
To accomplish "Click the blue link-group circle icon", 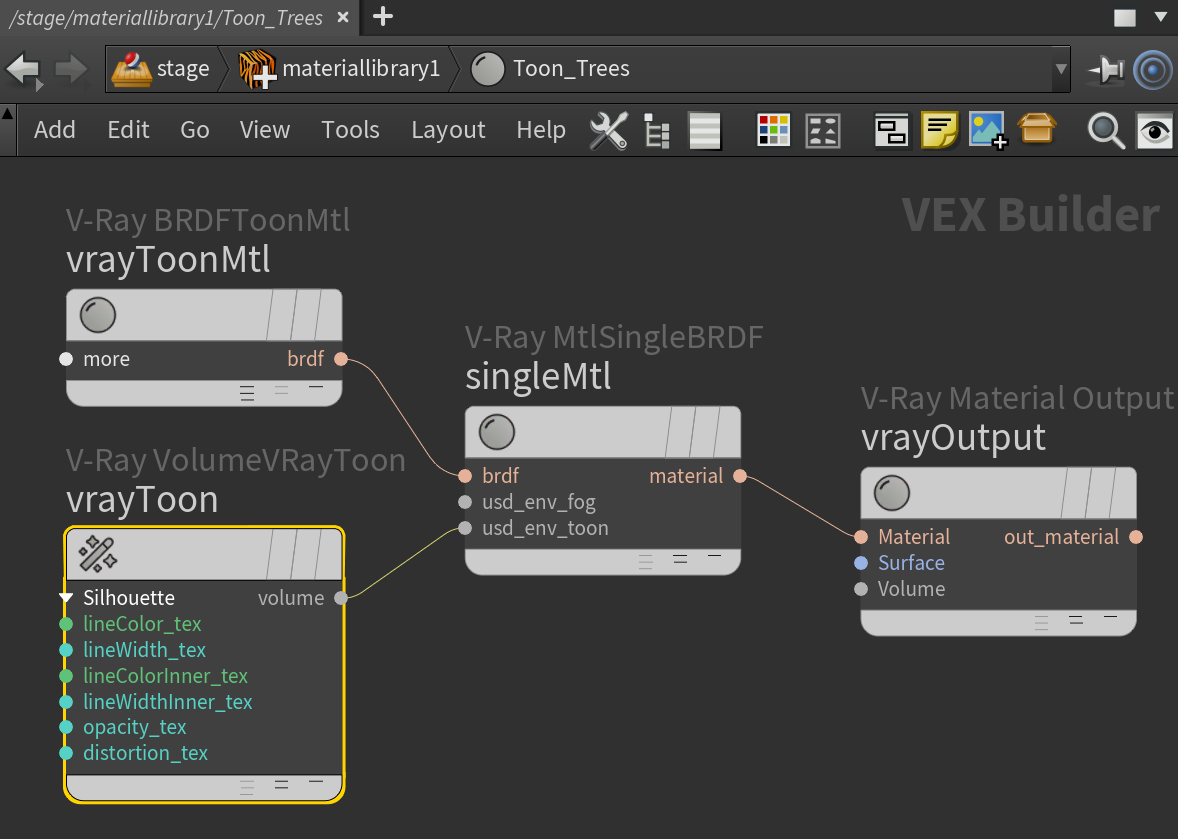I will [1153, 70].
